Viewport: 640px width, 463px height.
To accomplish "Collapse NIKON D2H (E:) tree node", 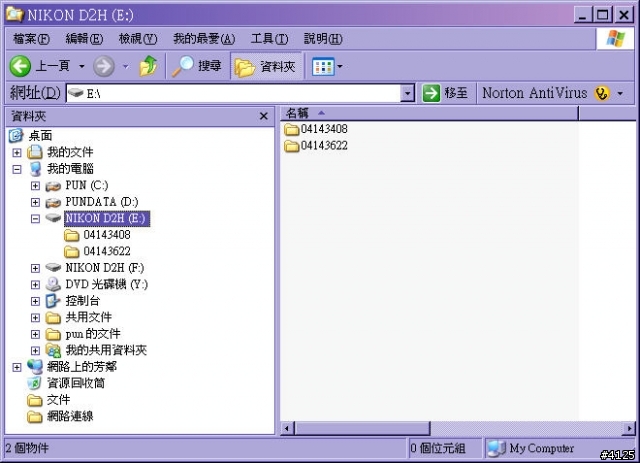I will (36, 219).
